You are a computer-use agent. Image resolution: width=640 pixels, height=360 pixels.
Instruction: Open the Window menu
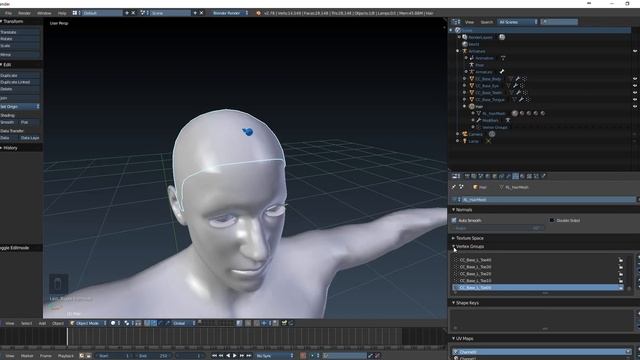click(x=44, y=13)
